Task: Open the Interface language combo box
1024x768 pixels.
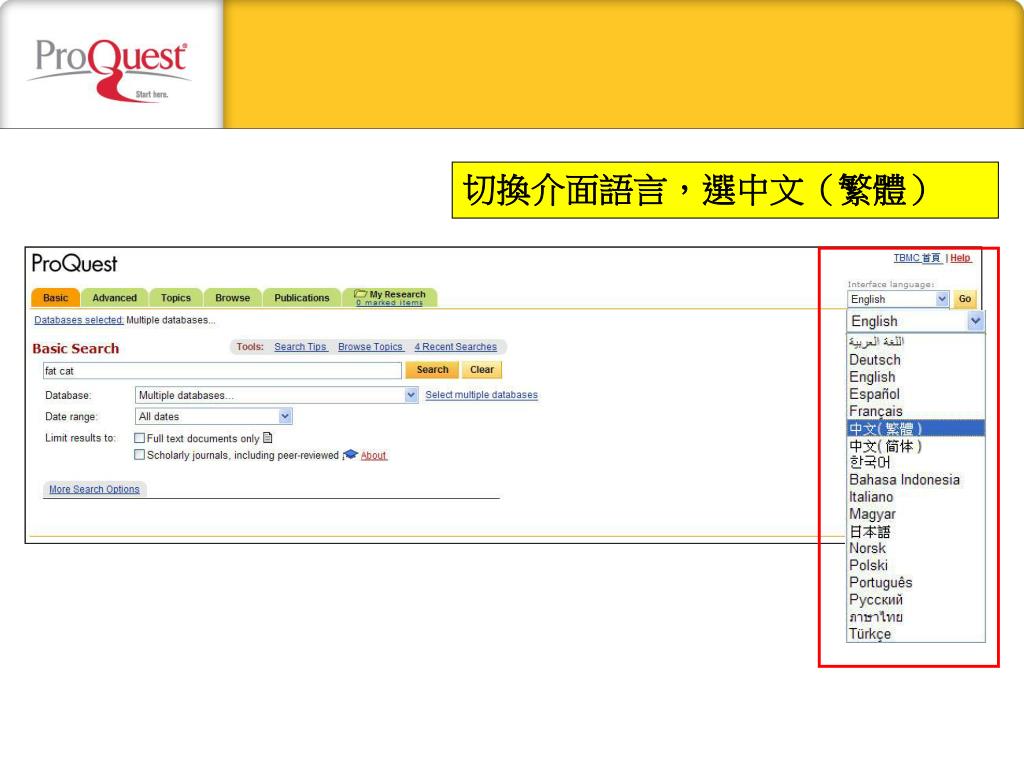Action: click(x=898, y=299)
